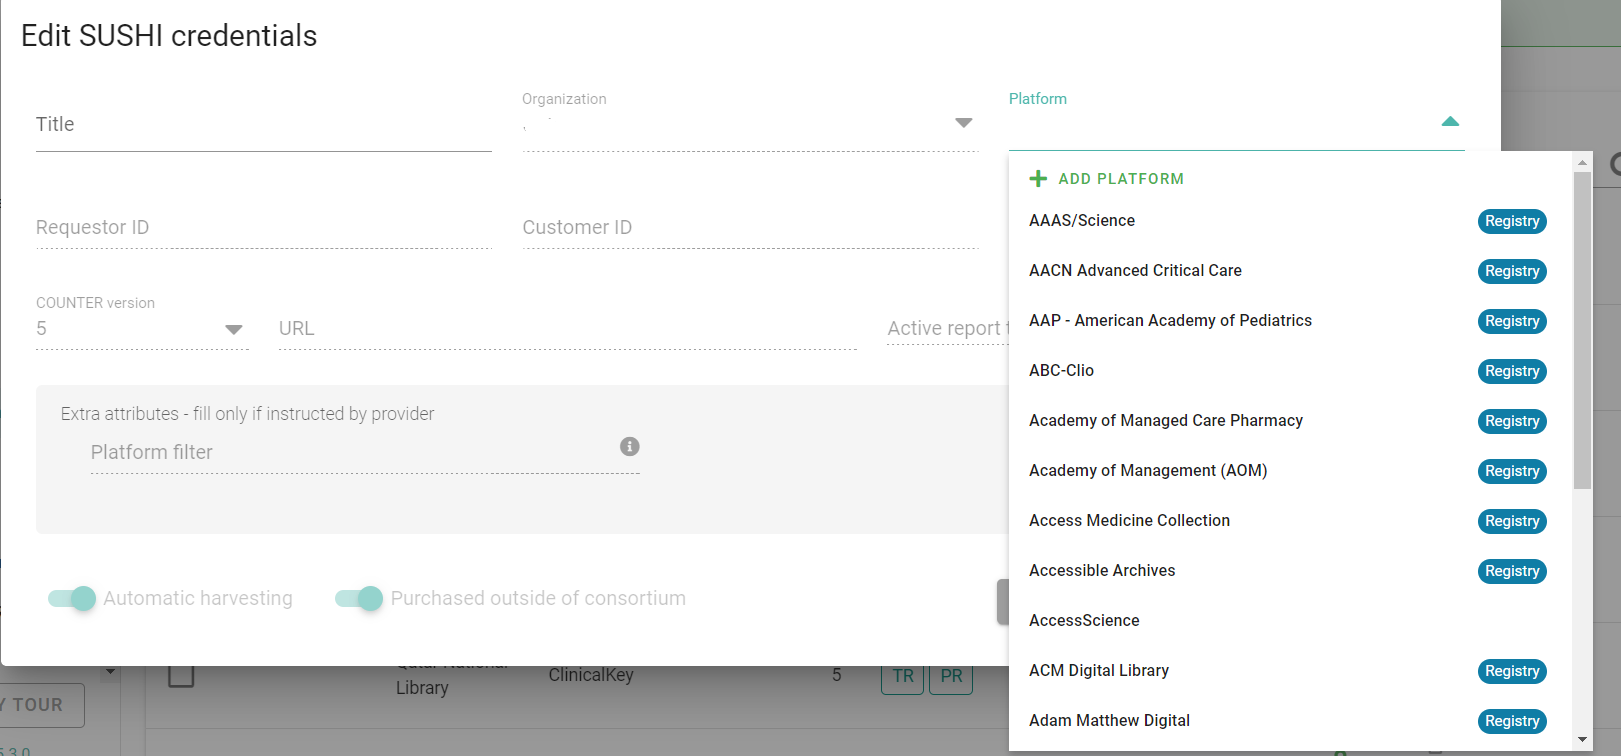The height and width of the screenshot is (756, 1621).
Task: Click the Requestor ID field
Action: click(264, 227)
